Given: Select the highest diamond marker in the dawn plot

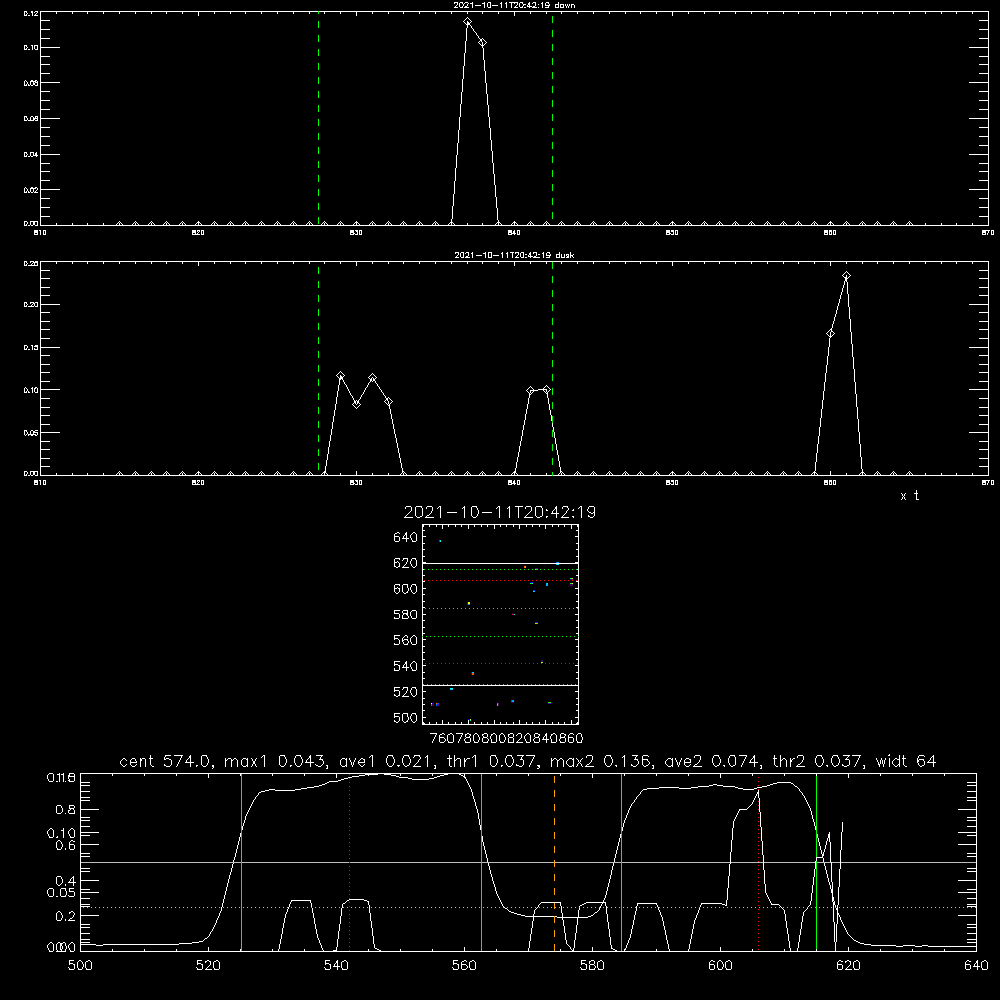Looking at the screenshot, I should (467, 22).
